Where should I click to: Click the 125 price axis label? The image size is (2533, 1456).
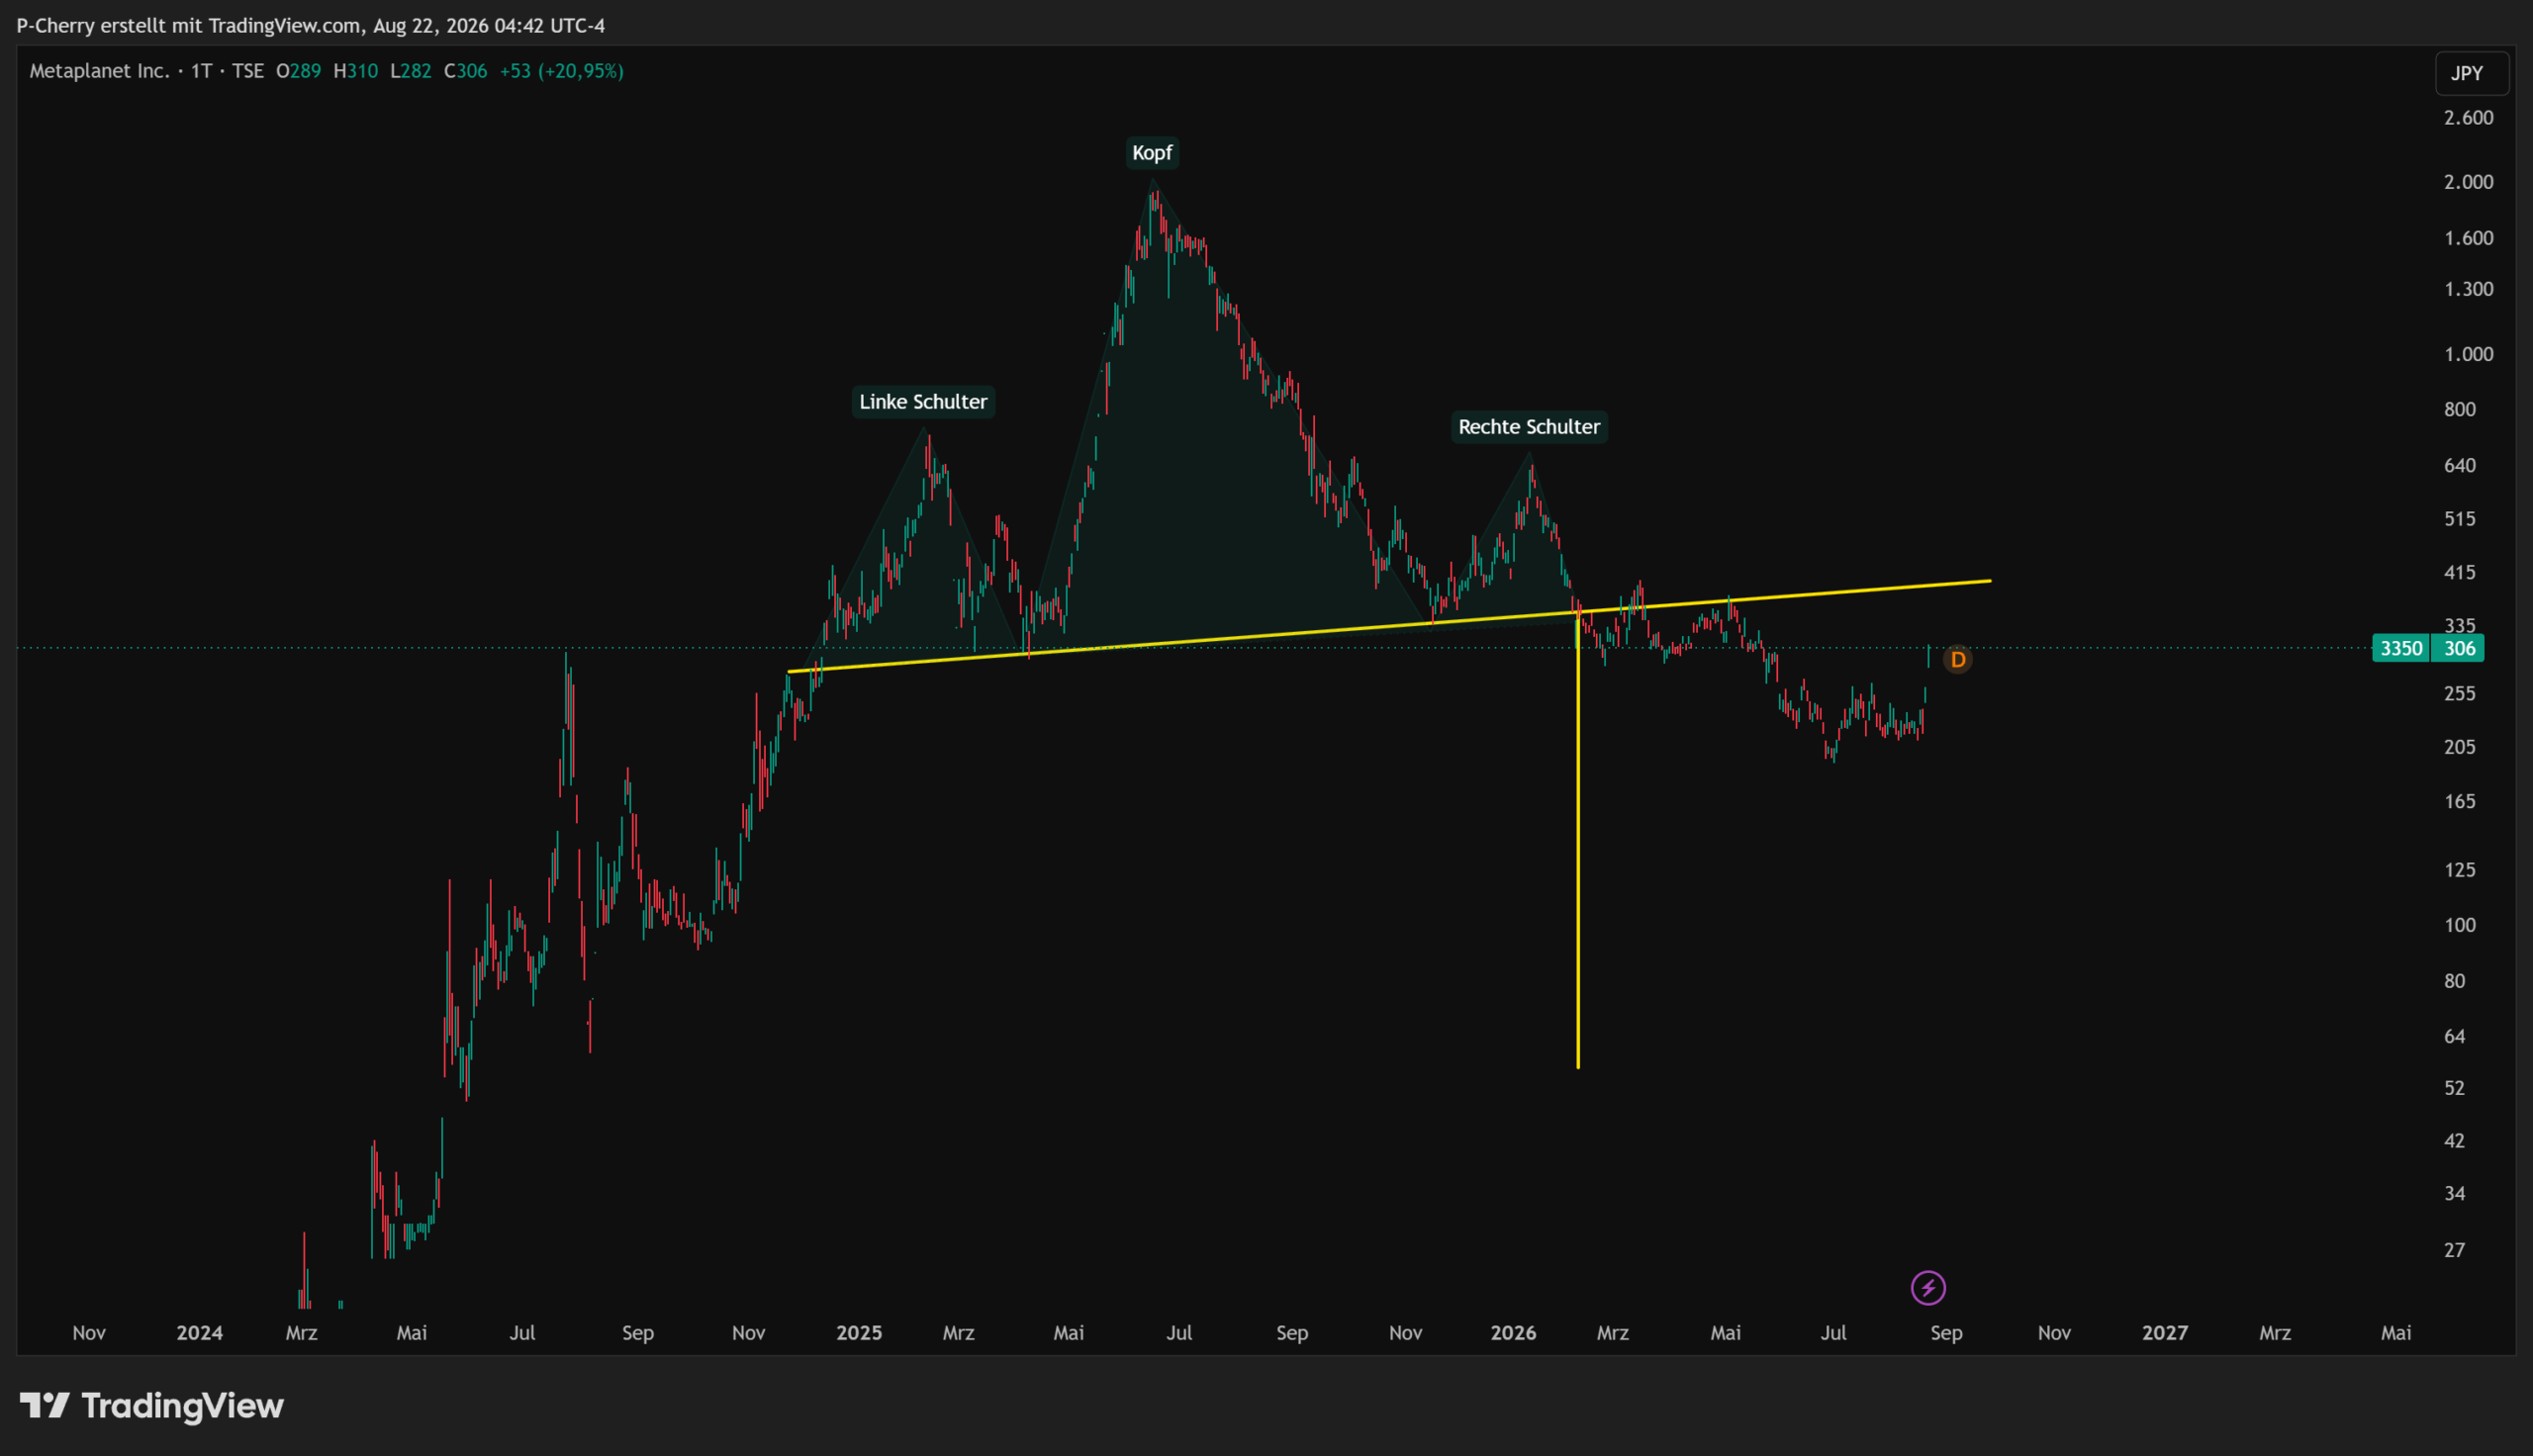pos(2459,870)
